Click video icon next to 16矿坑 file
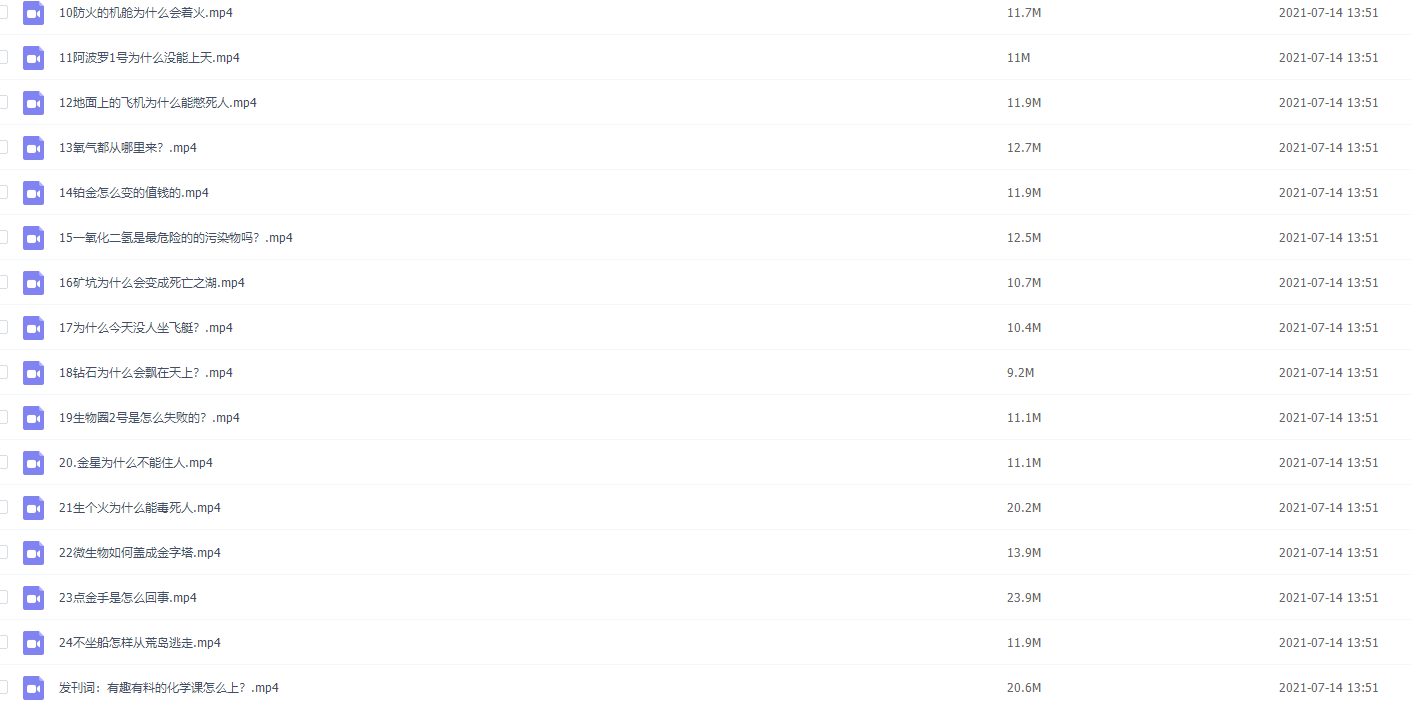This screenshot has width=1411, height=705. [34, 283]
